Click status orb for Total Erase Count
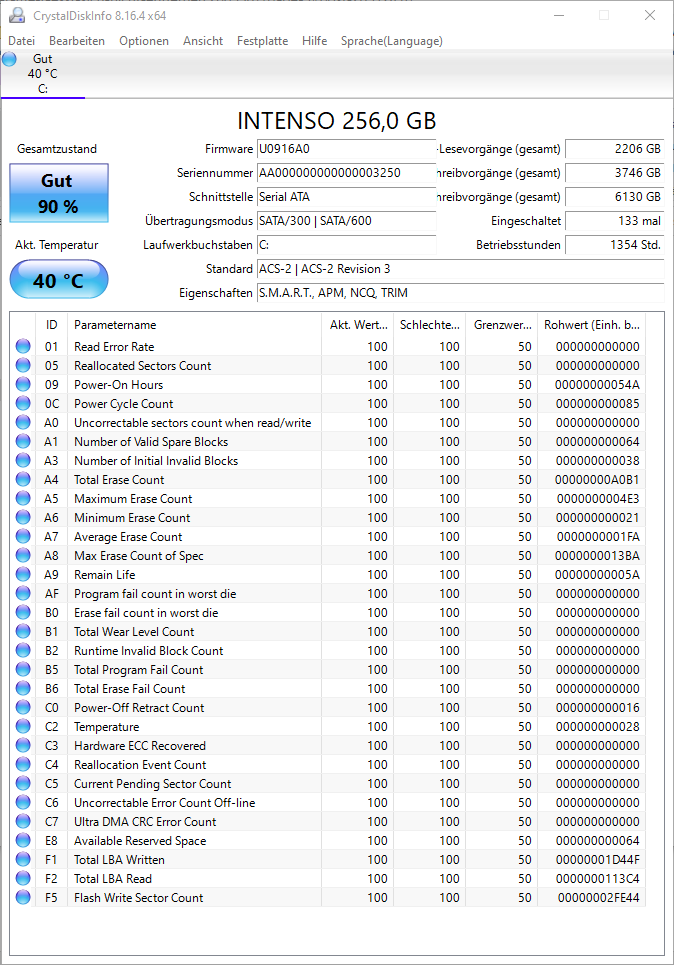The height and width of the screenshot is (965, 674). click(23, 479)
